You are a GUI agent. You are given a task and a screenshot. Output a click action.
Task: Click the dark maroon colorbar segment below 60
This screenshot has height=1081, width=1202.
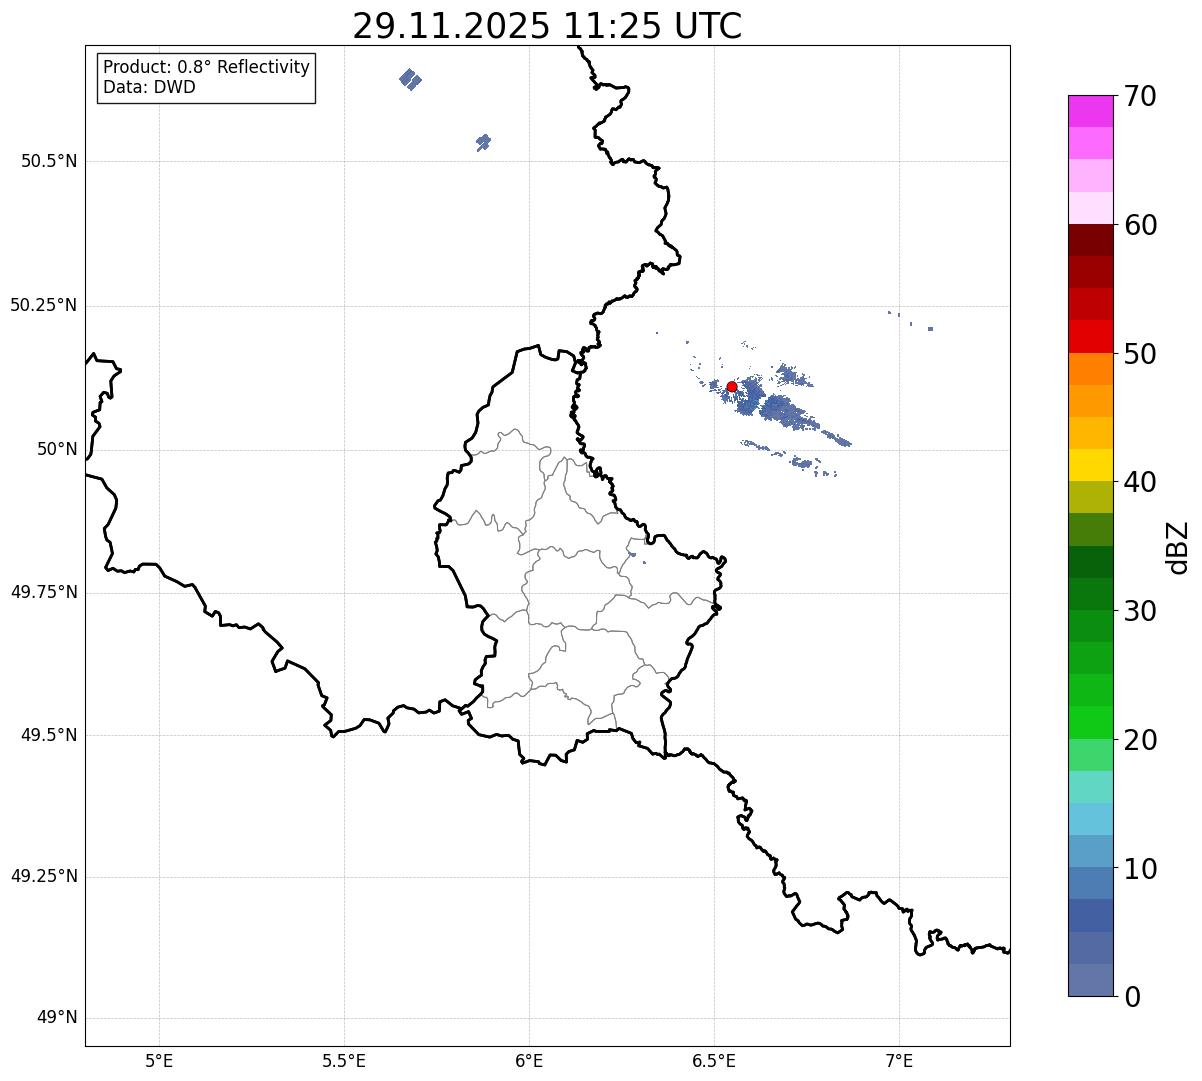pyautogui.click(x=1090, y=240)
